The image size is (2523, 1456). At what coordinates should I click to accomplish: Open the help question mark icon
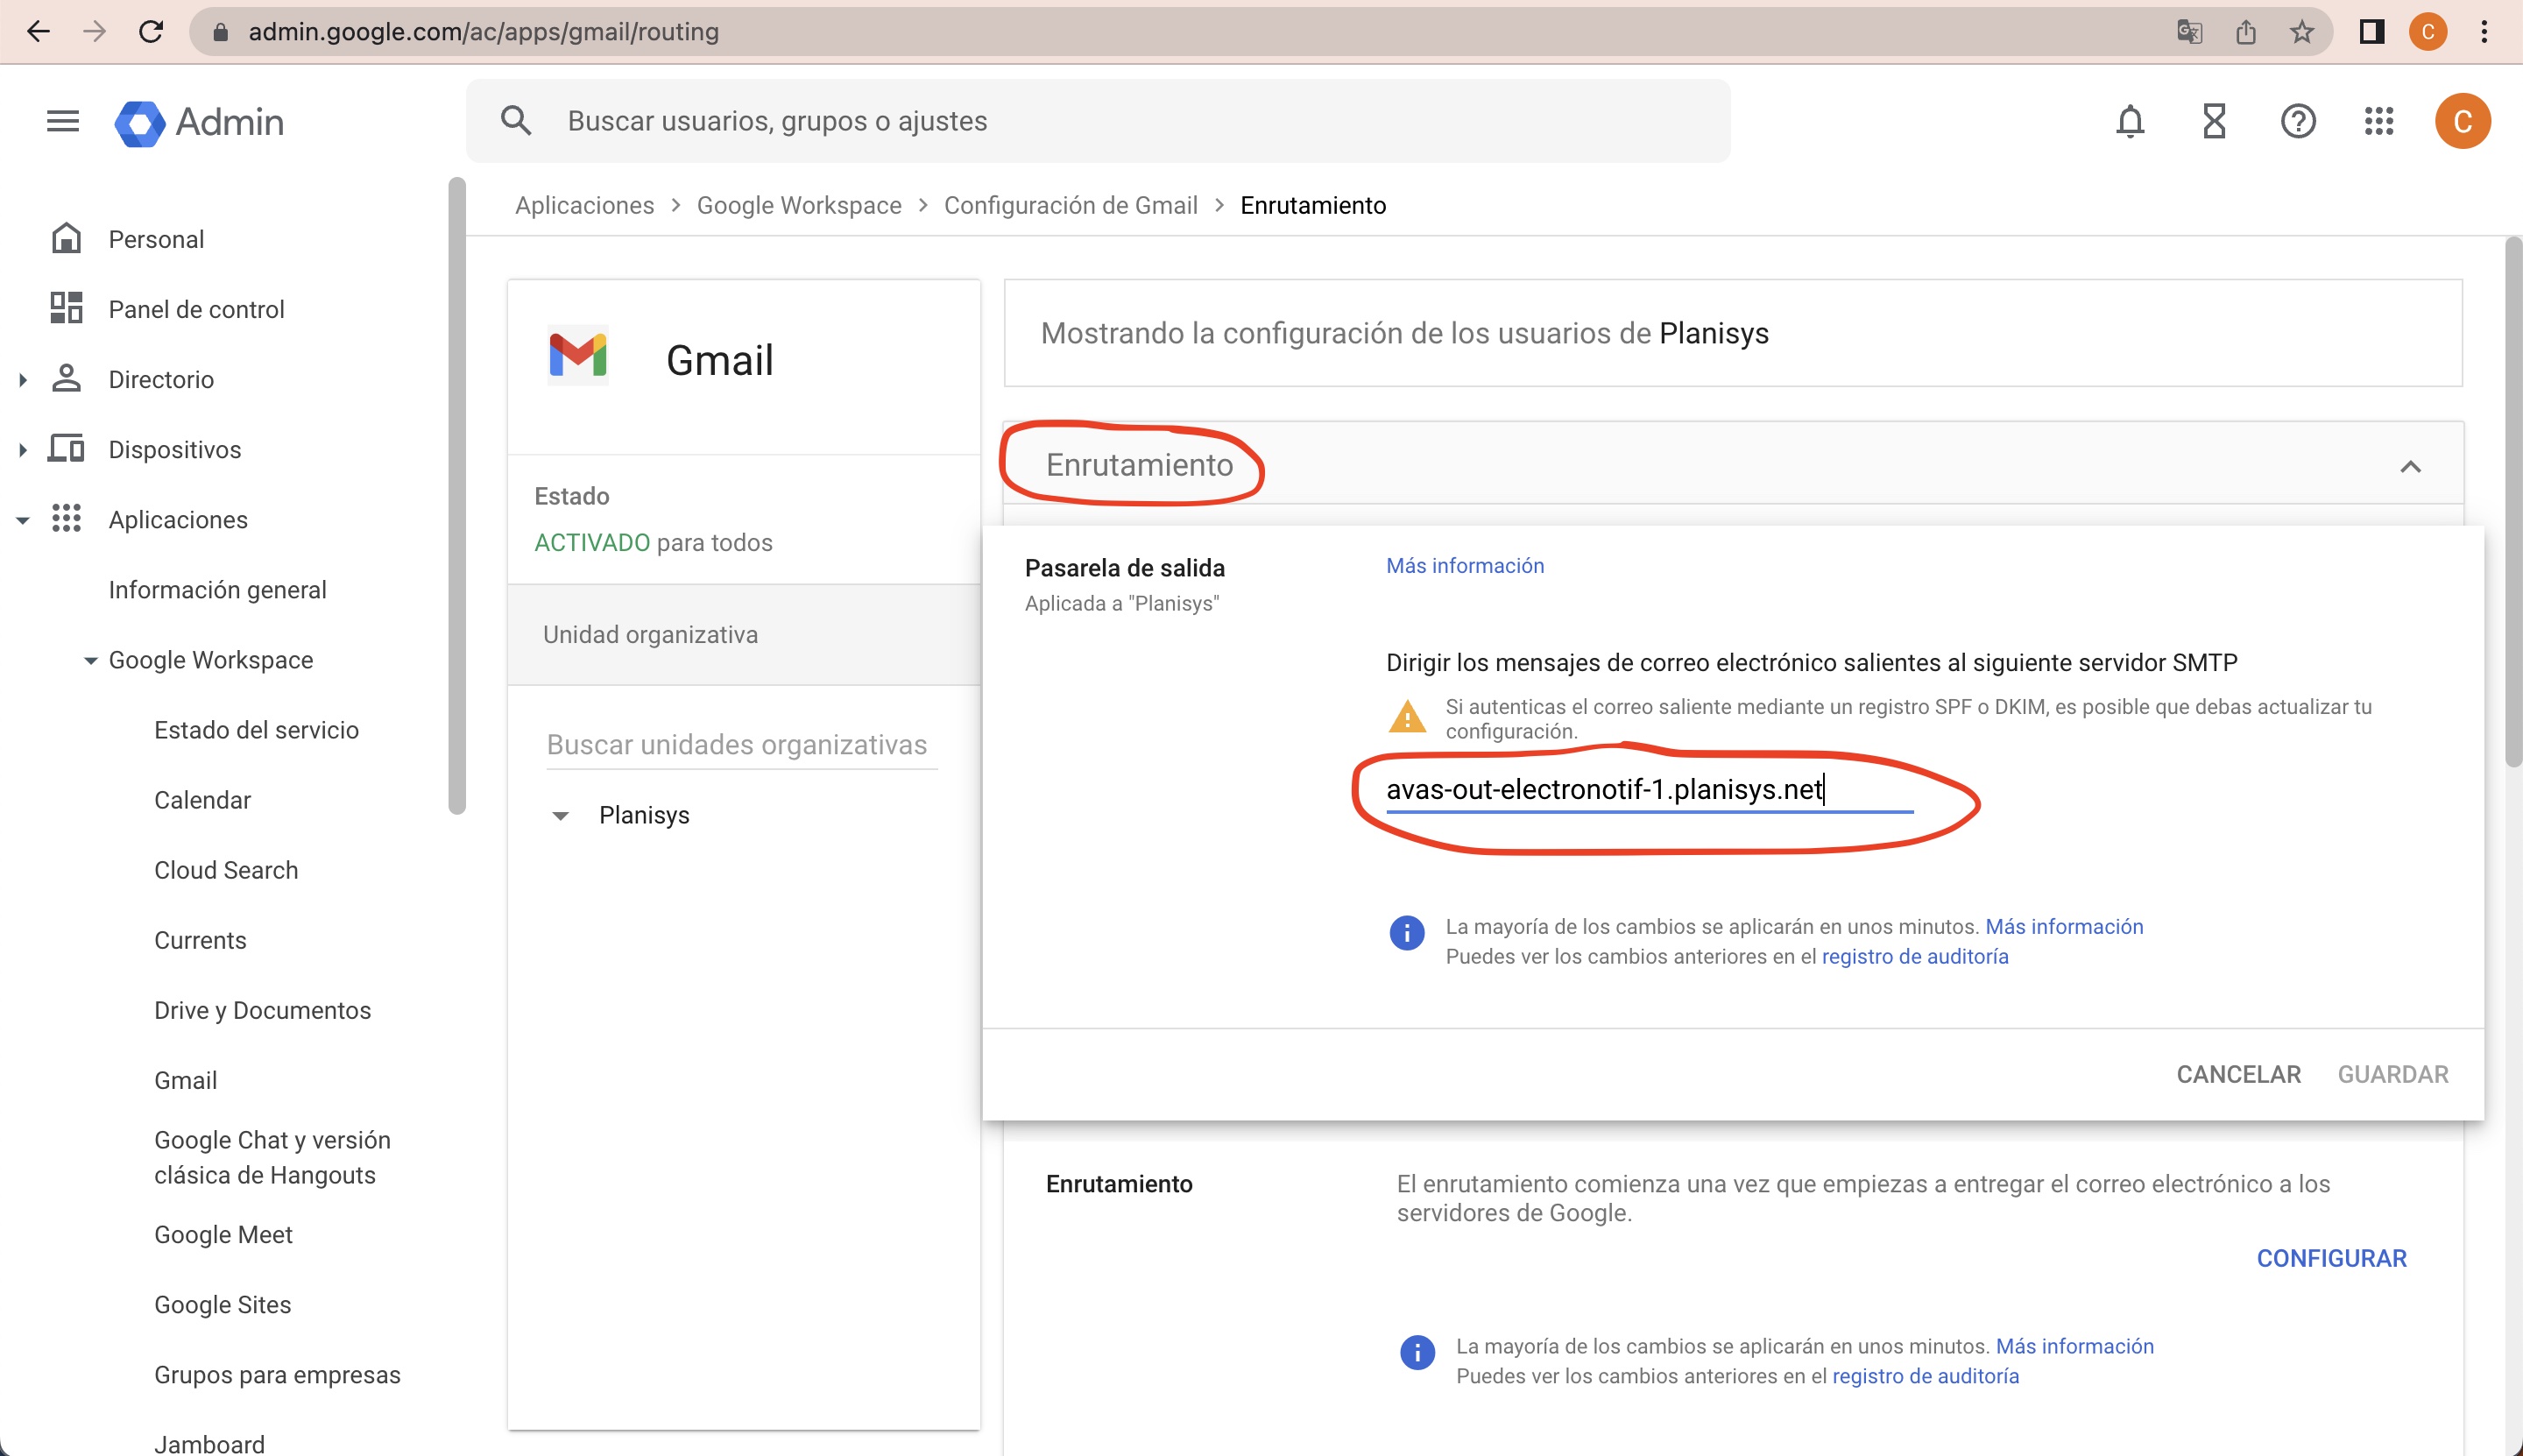point(2298,121)
